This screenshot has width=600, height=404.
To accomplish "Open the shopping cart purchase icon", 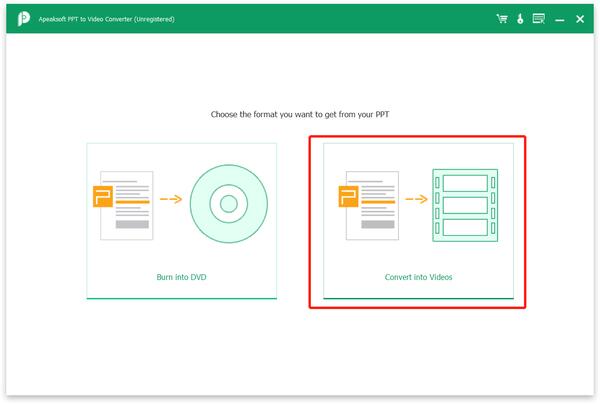I will 502,18.
